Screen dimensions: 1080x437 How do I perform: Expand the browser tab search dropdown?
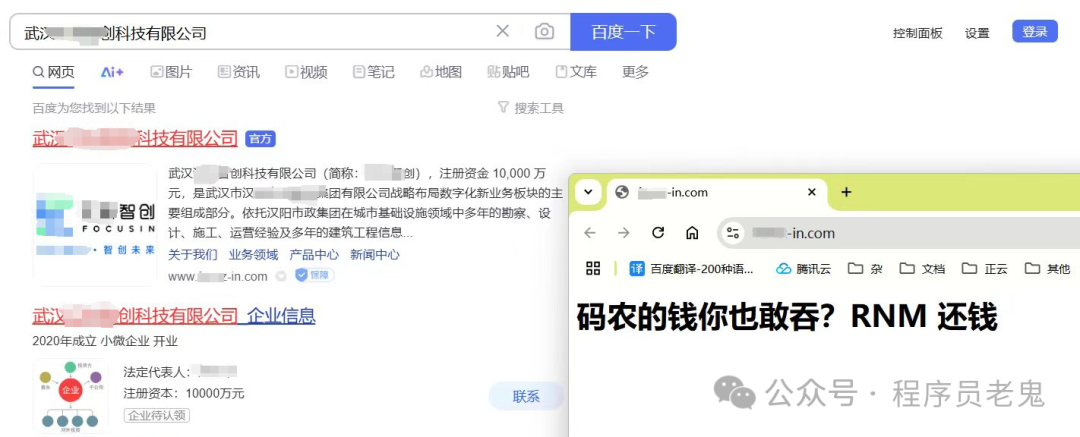(x=588, y=192)
